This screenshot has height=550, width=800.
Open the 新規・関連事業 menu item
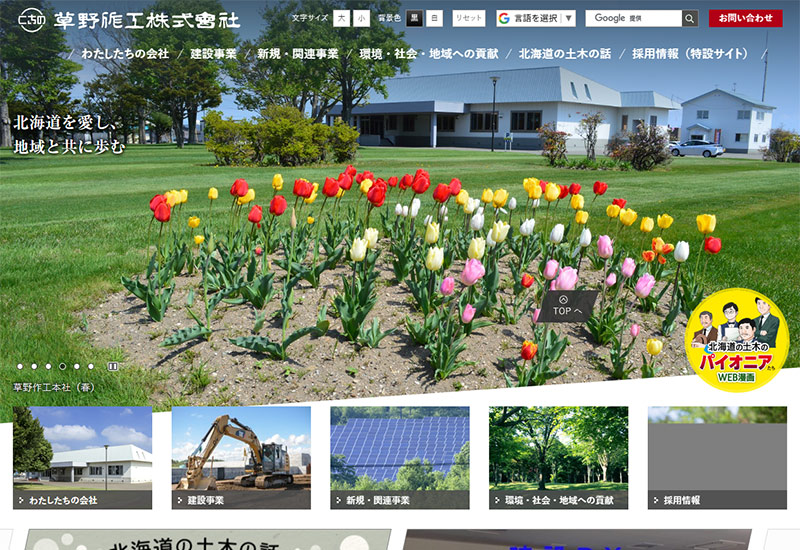point(298,54)
